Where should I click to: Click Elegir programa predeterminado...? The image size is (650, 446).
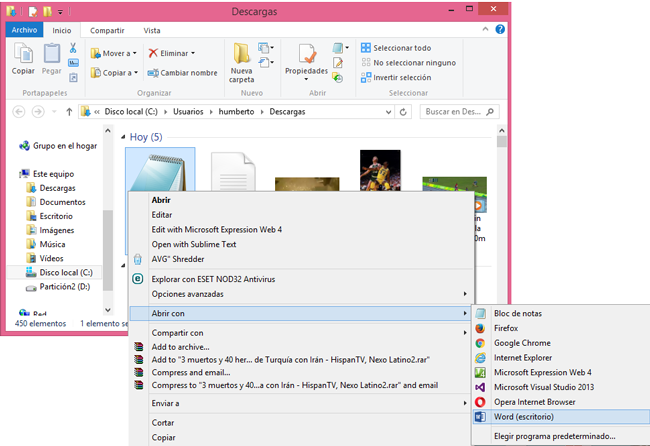561,436
